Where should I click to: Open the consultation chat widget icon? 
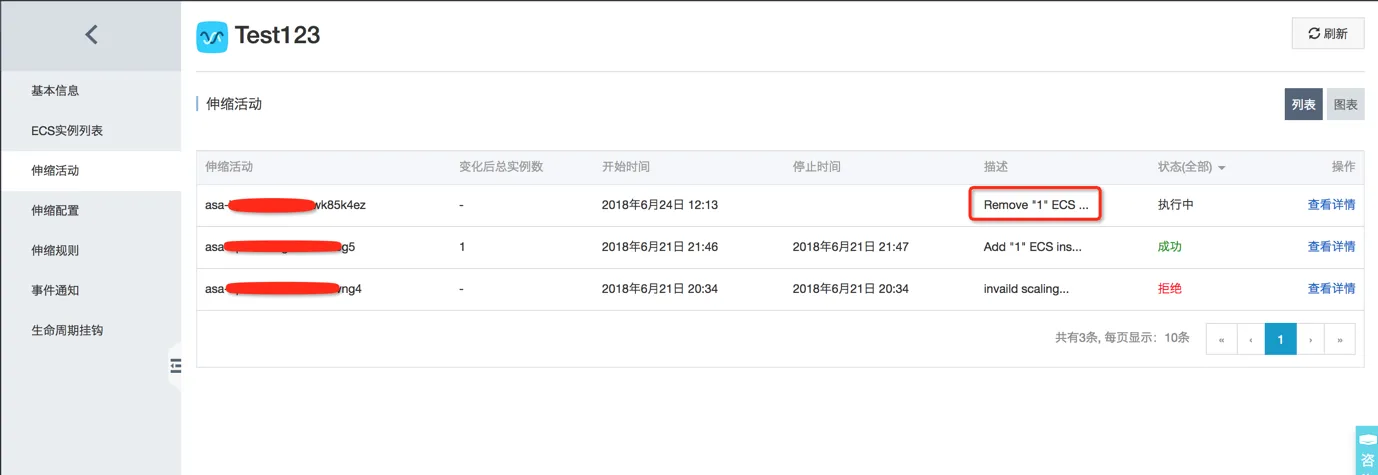click(1367, 450)
